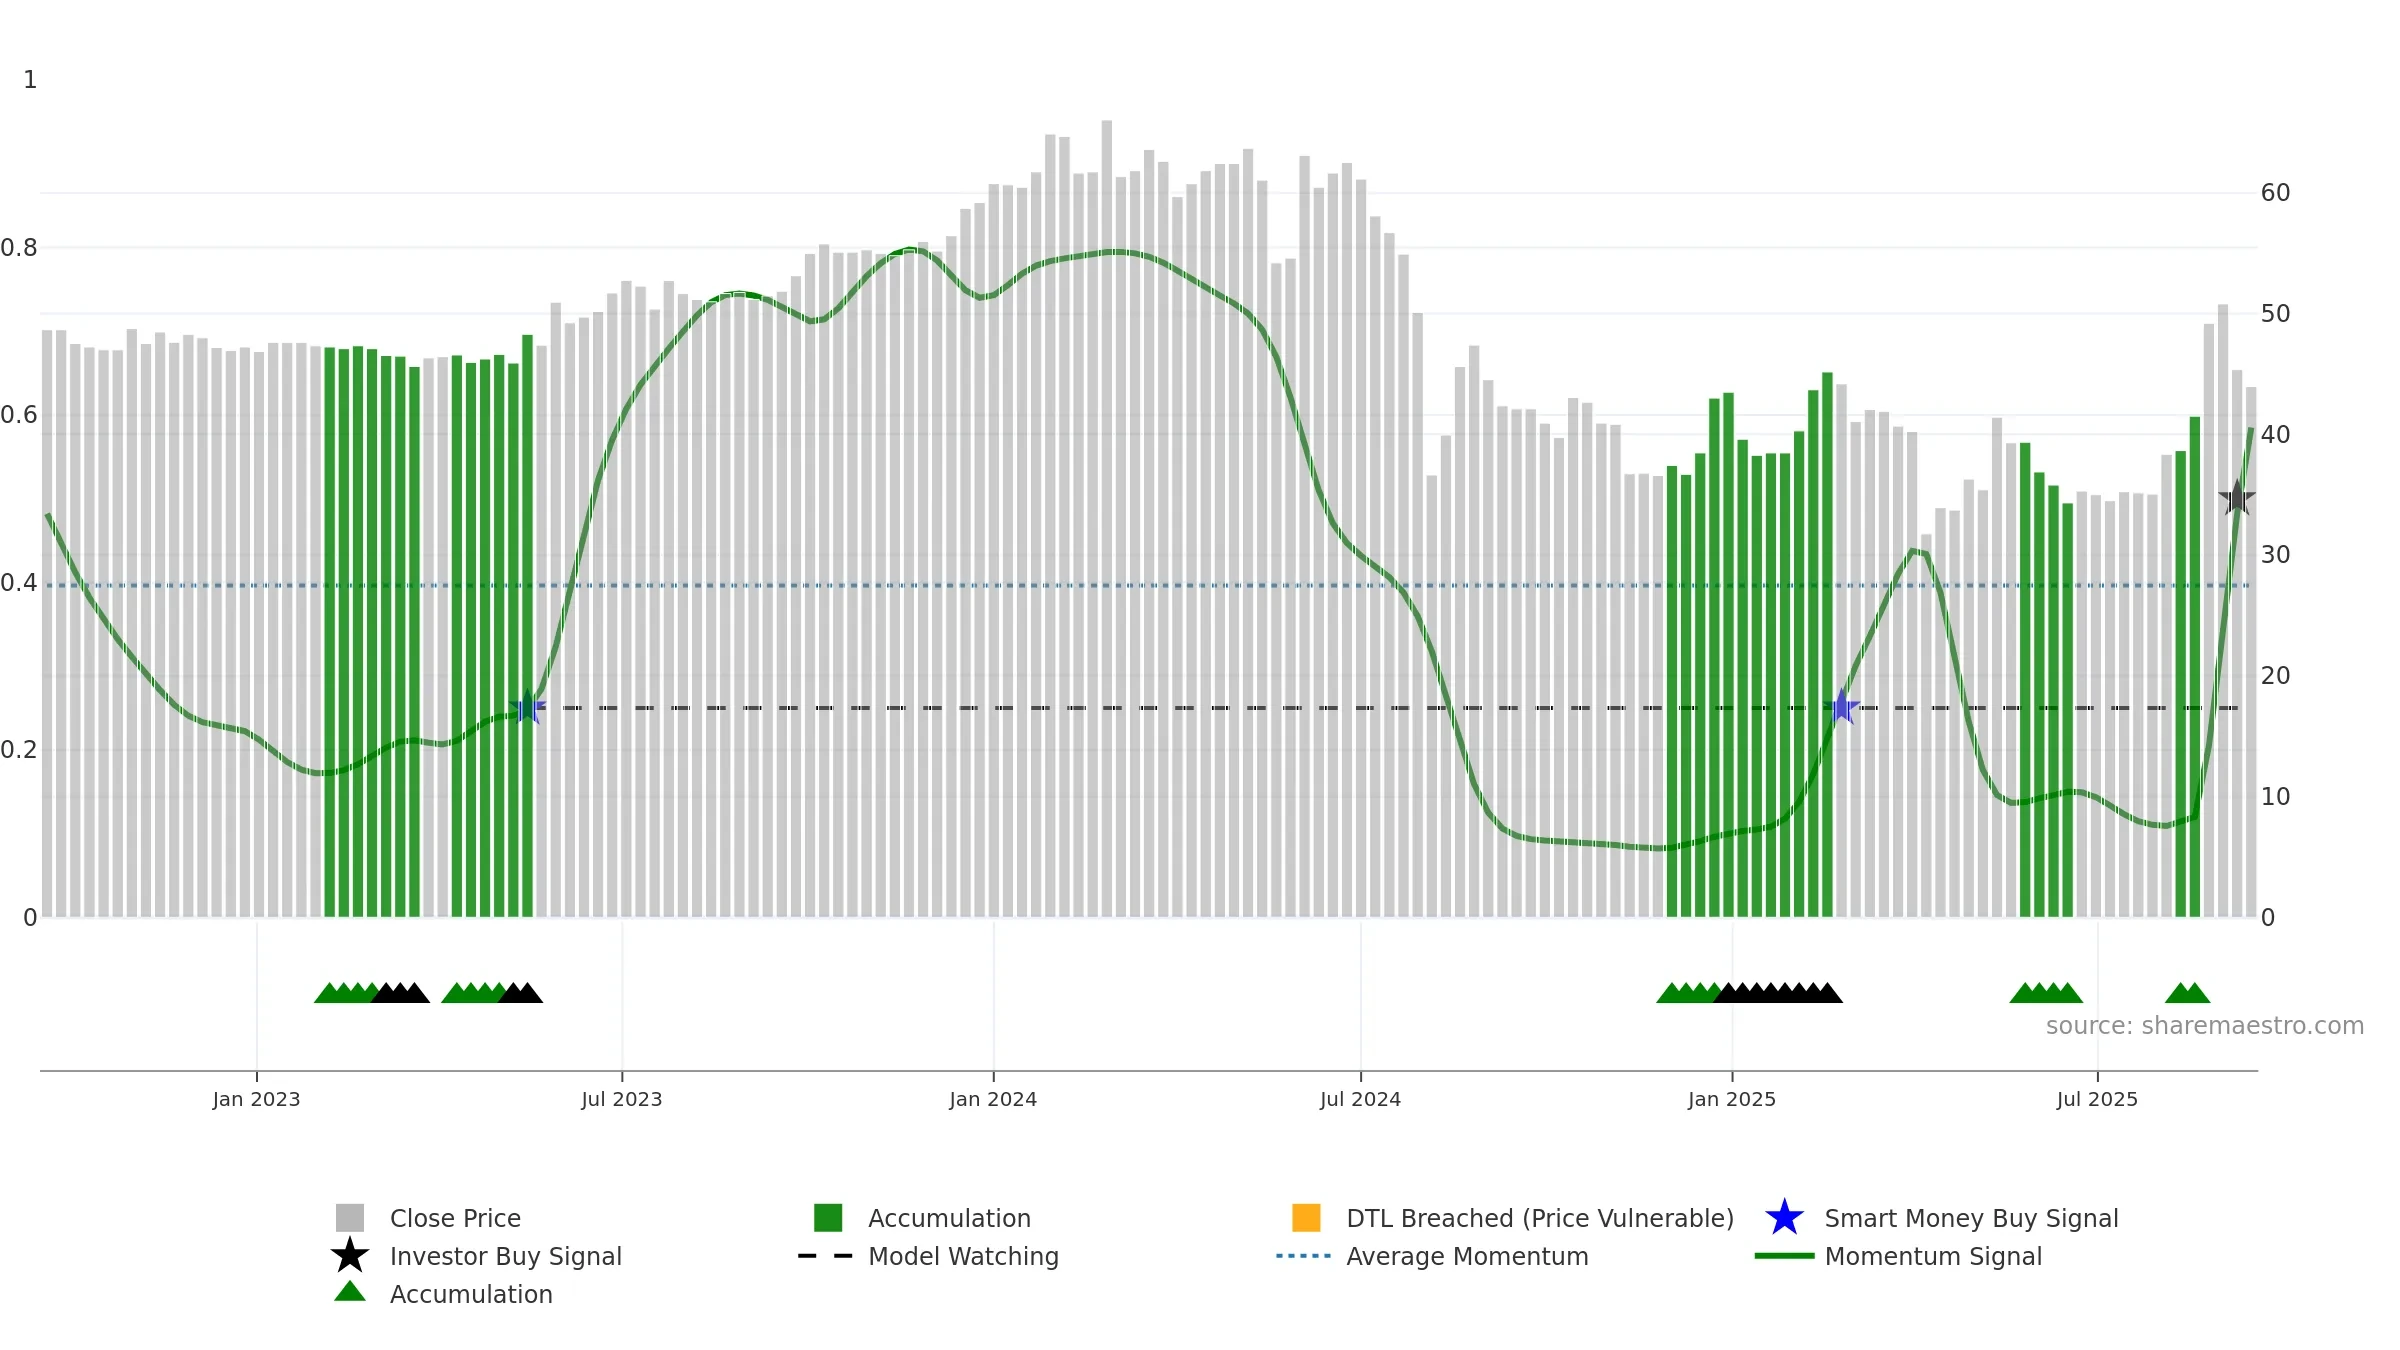
Task: Click the green triangle Accumulation legend icon
Action: [350, 1292]
